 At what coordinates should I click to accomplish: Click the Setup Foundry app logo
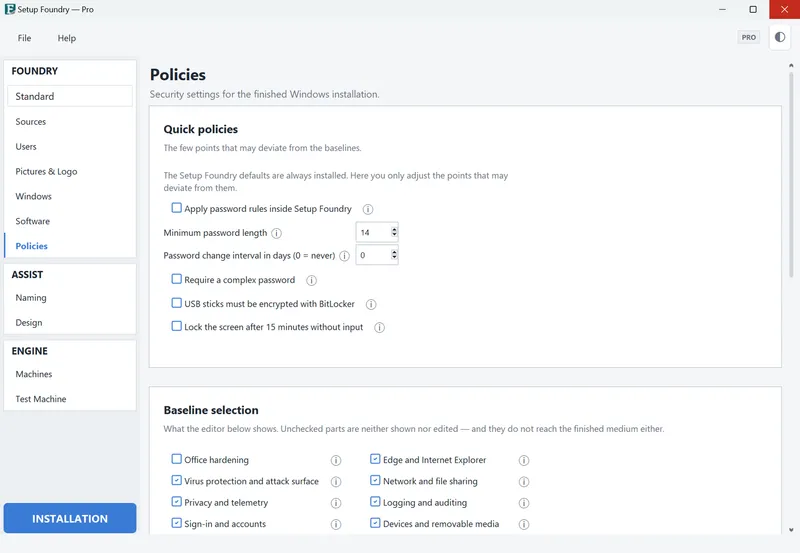pyautogui.click(x=10, y=9)
